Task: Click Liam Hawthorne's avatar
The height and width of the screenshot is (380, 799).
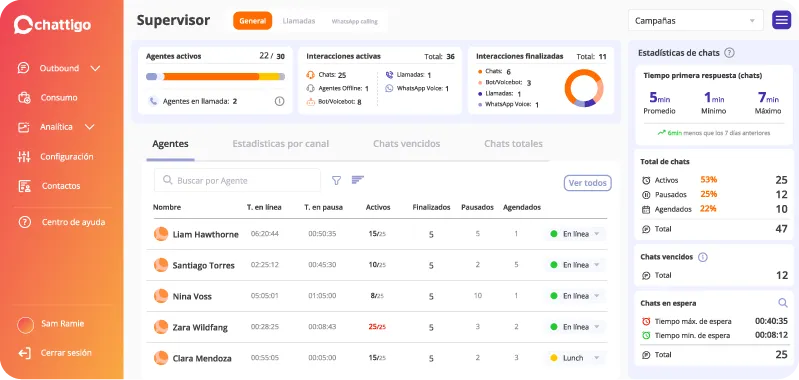Action: [x=161, y=234]
